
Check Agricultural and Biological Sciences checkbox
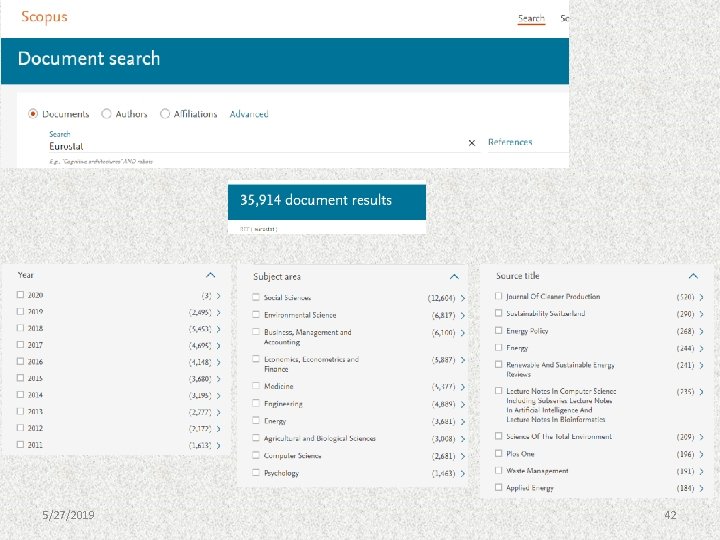pyautogui.click(x=256, y=438)
